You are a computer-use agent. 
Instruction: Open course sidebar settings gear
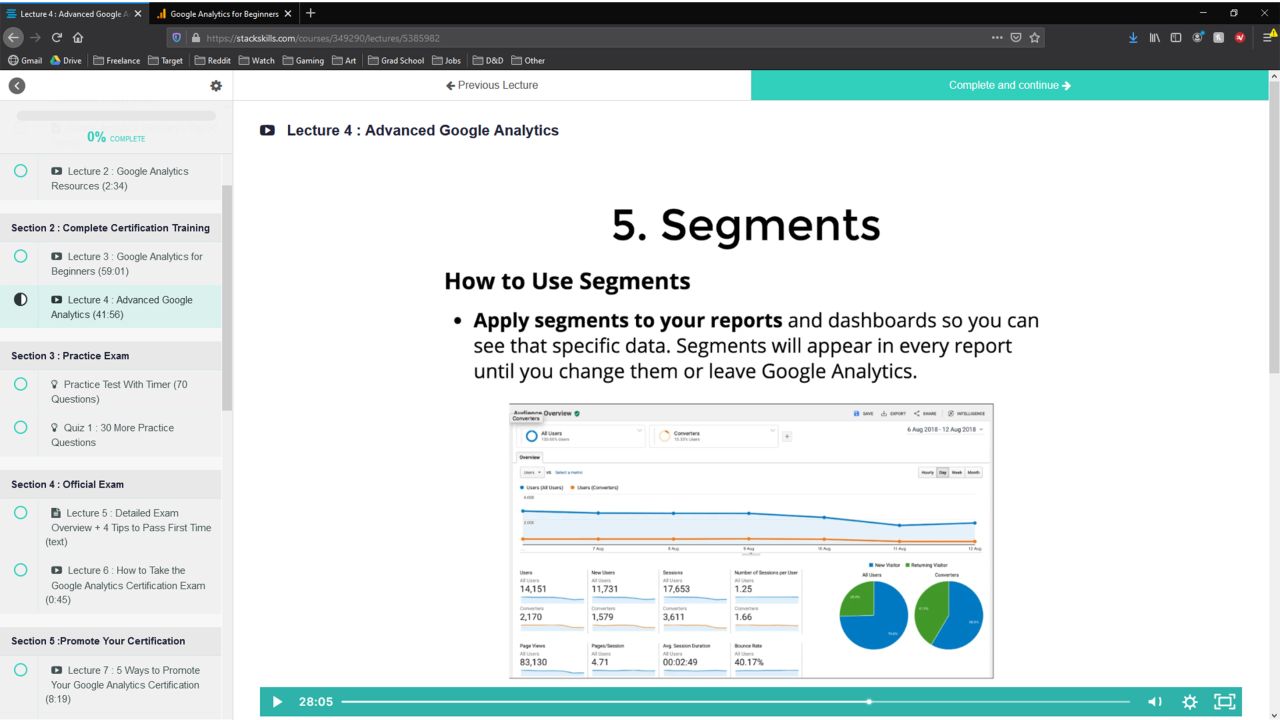tap(216, 86)
